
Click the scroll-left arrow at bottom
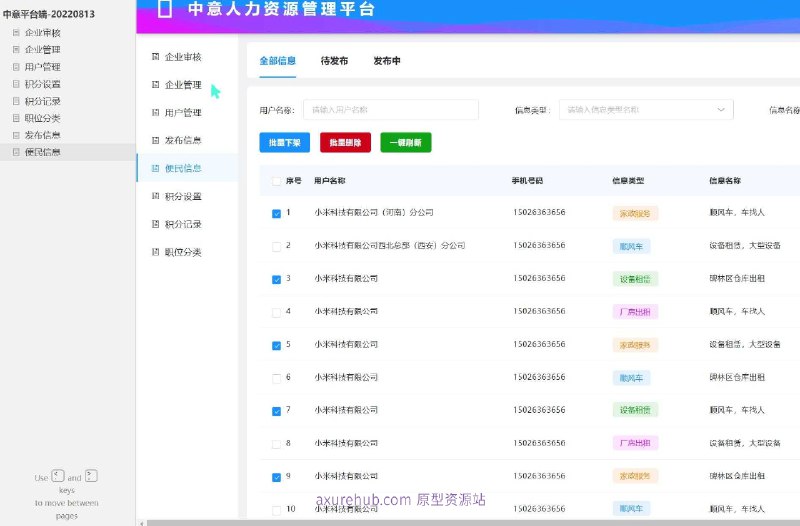click(x=142, y=523)
